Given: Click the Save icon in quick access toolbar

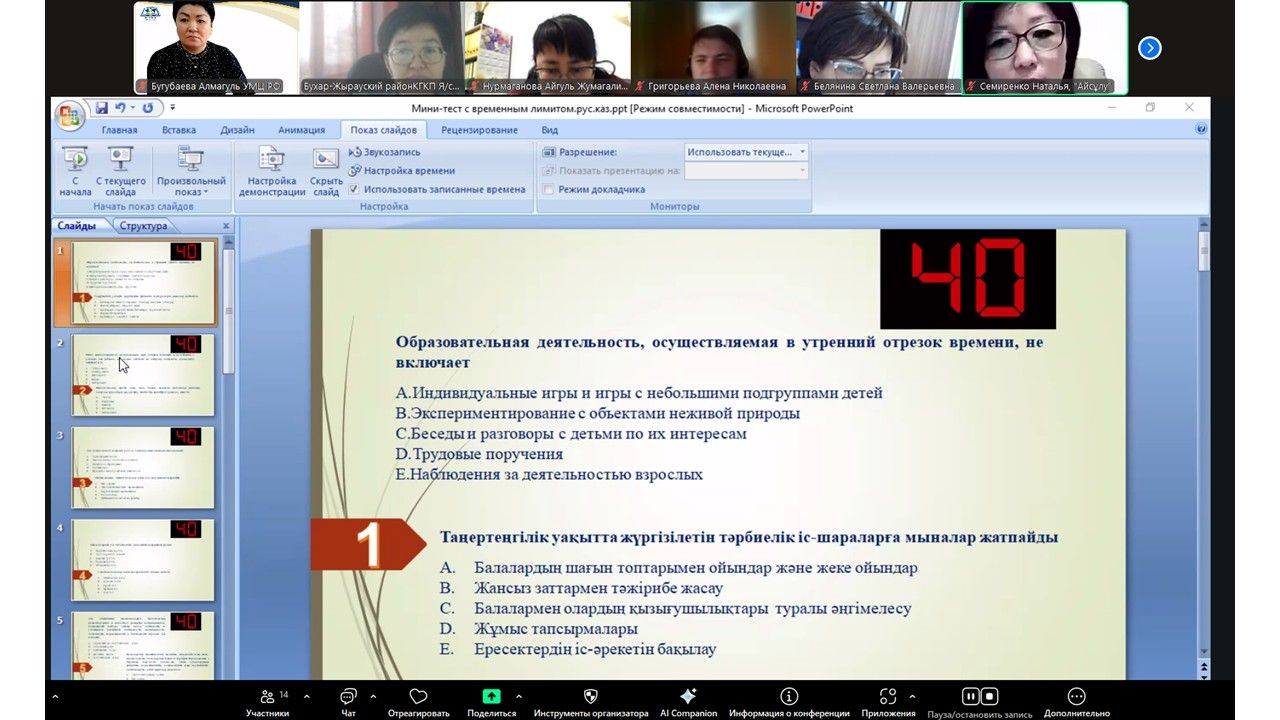Looking at the screenshot, I should click(x=101, y=108).
